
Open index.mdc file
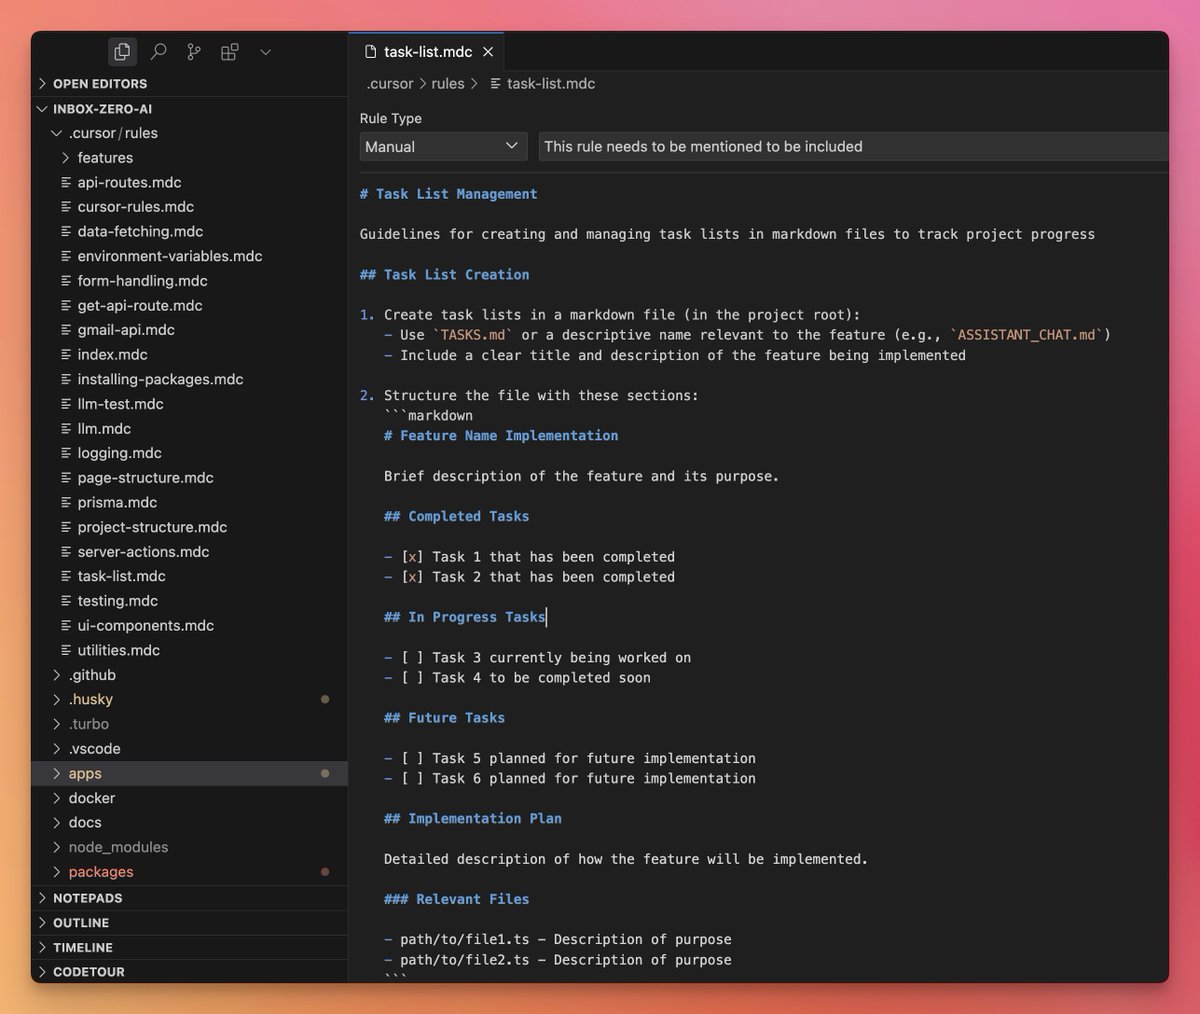tap(190, 354)
